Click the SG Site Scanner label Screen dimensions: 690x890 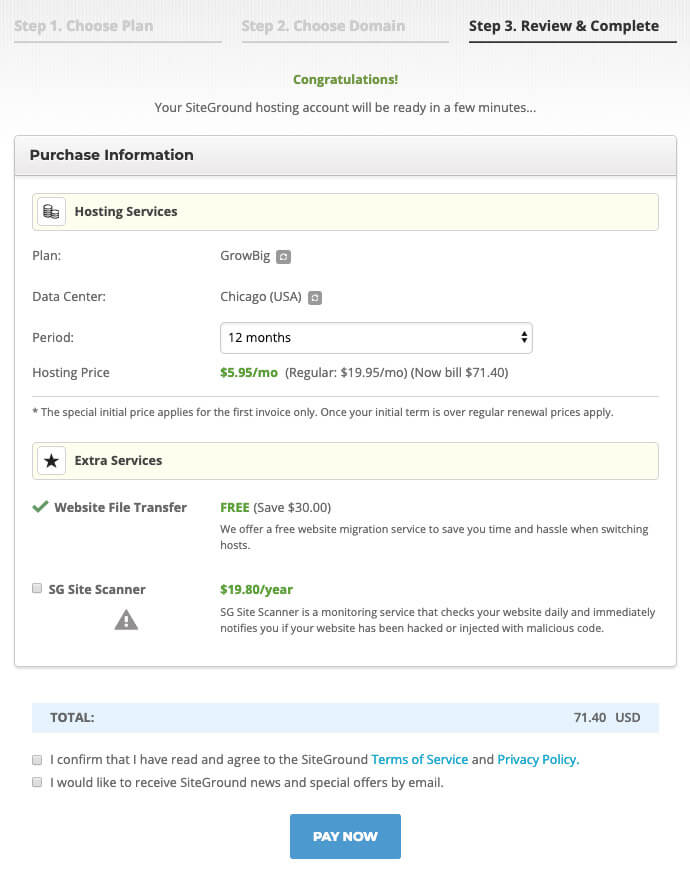[97, 589]
